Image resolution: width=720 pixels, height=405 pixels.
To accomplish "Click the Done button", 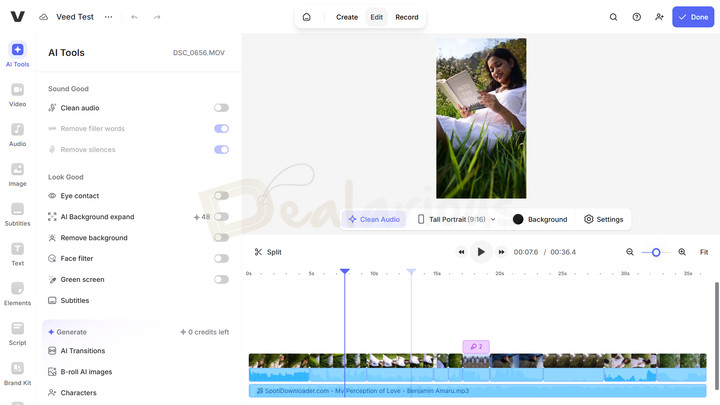I will [693, 17].
